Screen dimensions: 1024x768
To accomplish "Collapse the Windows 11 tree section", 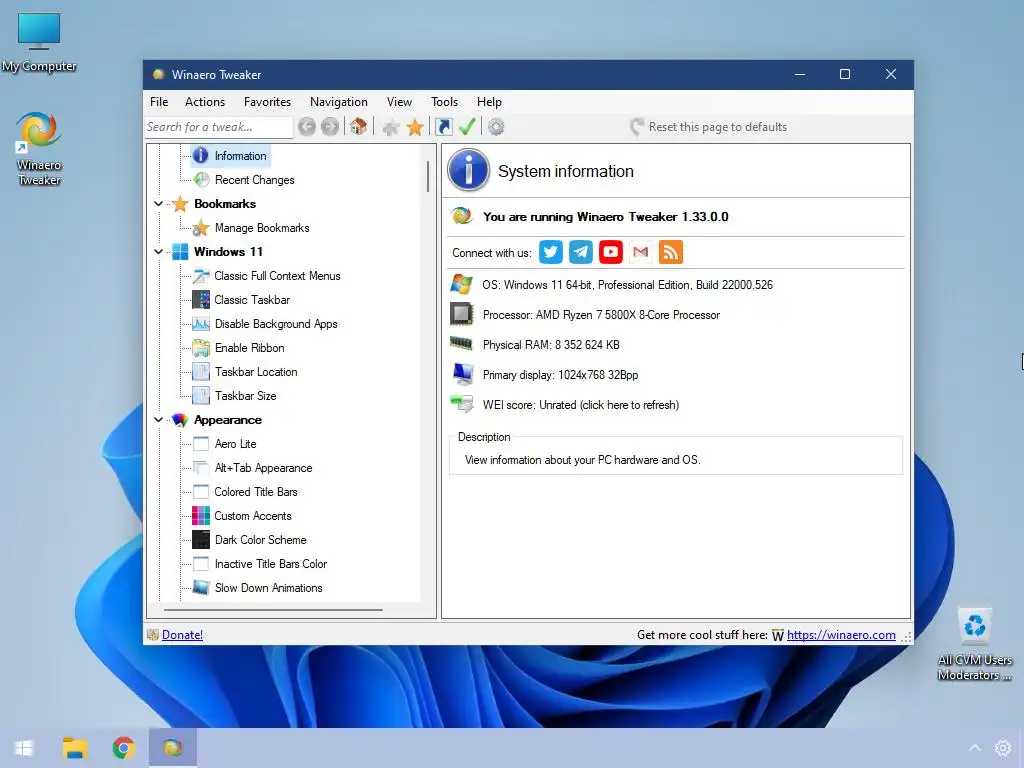I will coord(158,251).
